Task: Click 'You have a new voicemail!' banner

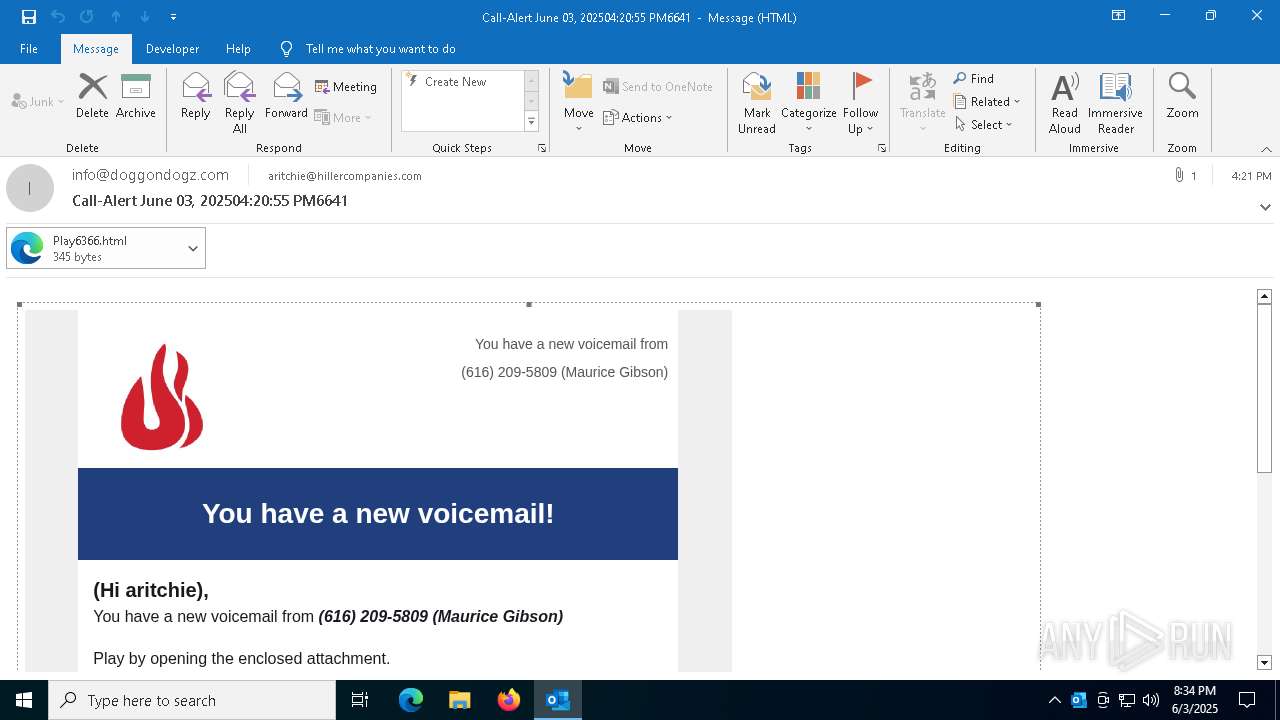Action: click(x=378, y=514)
